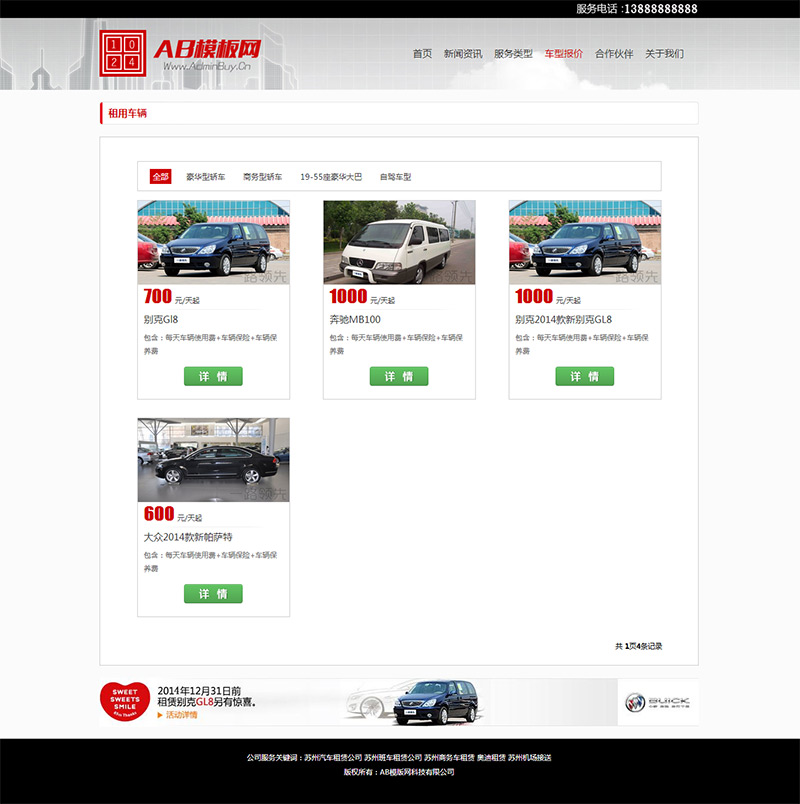Click the AB模板网 red square logo

click(123, 53)
